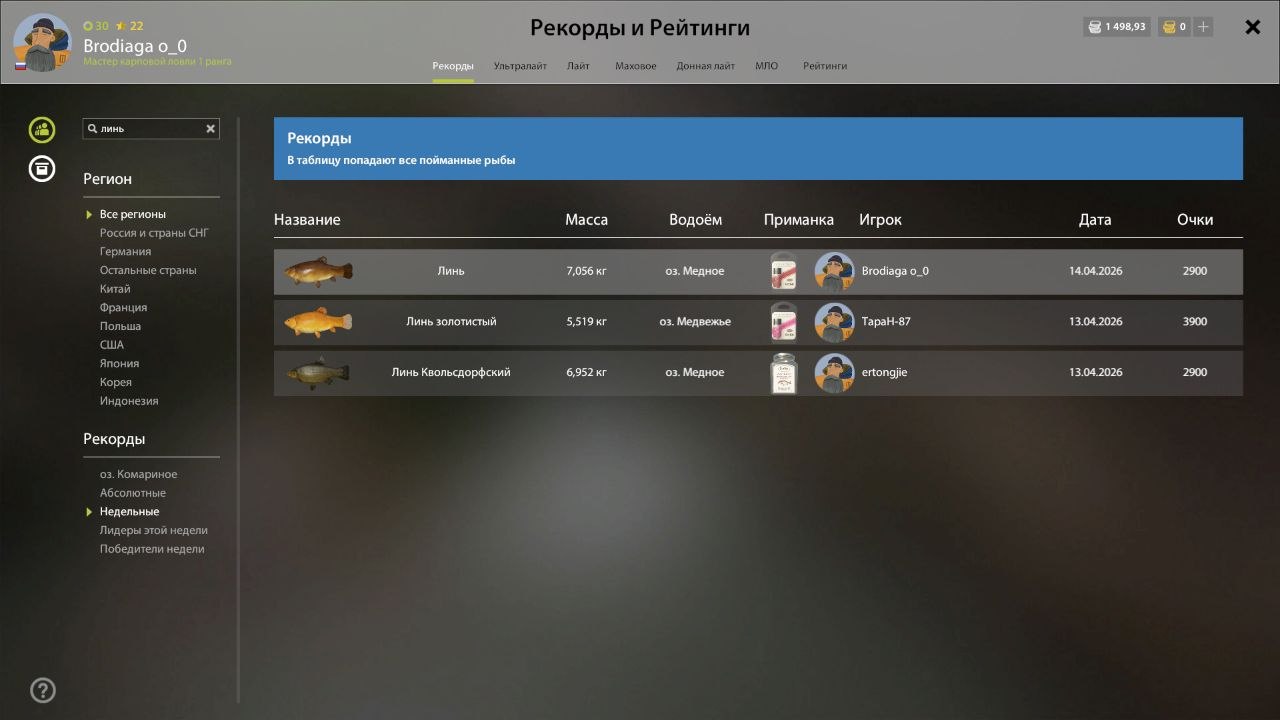Select Абсолютные records filter
This screenshot has width=1280, height=720.
(x=133, y=493)
